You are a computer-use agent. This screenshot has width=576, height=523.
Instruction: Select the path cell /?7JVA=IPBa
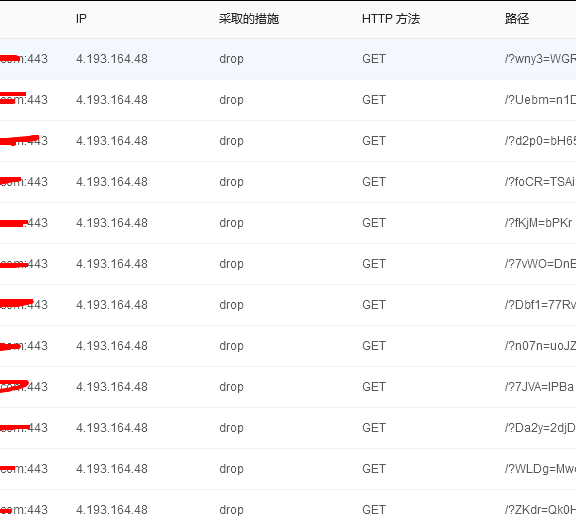coord(539,387)
